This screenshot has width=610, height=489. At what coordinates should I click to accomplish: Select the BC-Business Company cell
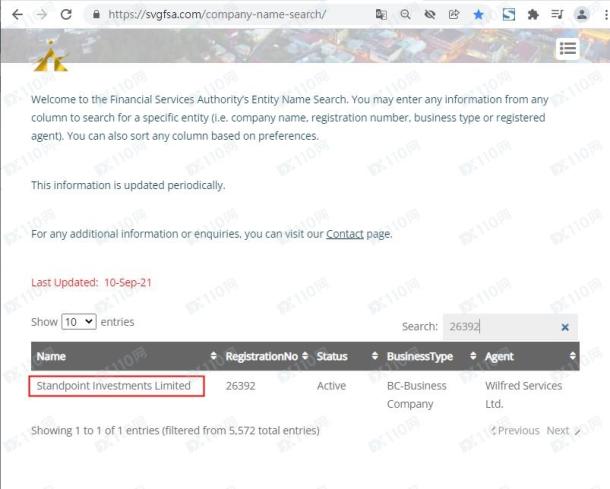pyautogui.click(x=417, y=395)
